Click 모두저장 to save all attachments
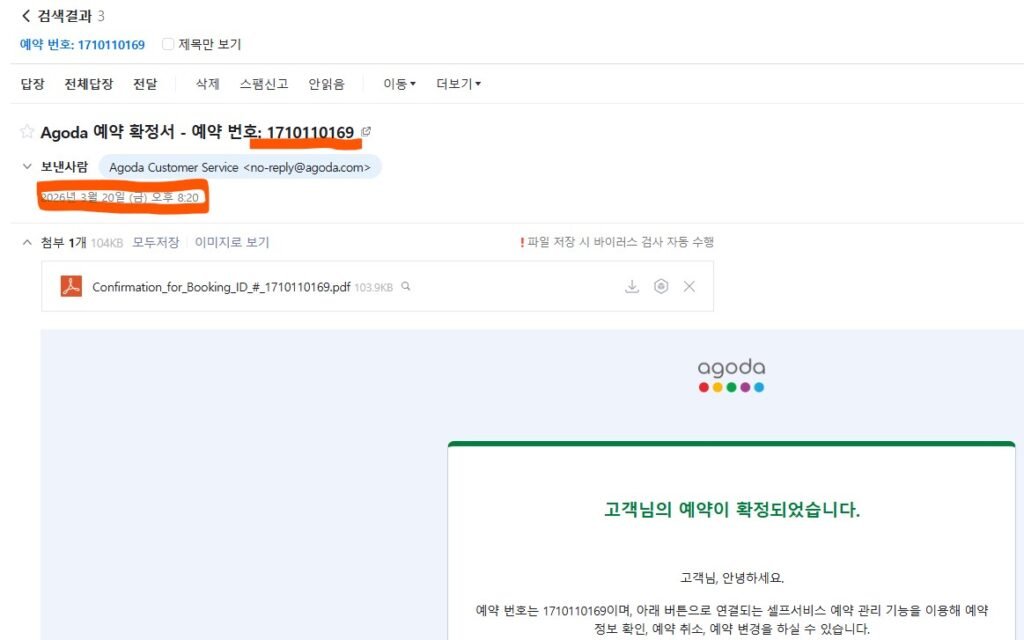Viewport: 1024px width, 640px height. point(155,242)
